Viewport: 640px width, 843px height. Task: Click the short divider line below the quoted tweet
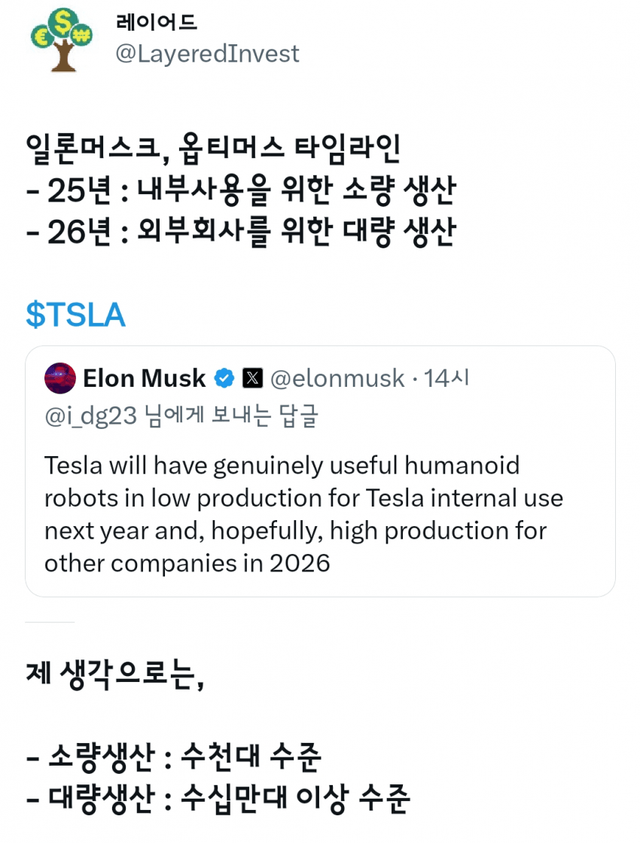pyautogui.click(x=50, y=622)
